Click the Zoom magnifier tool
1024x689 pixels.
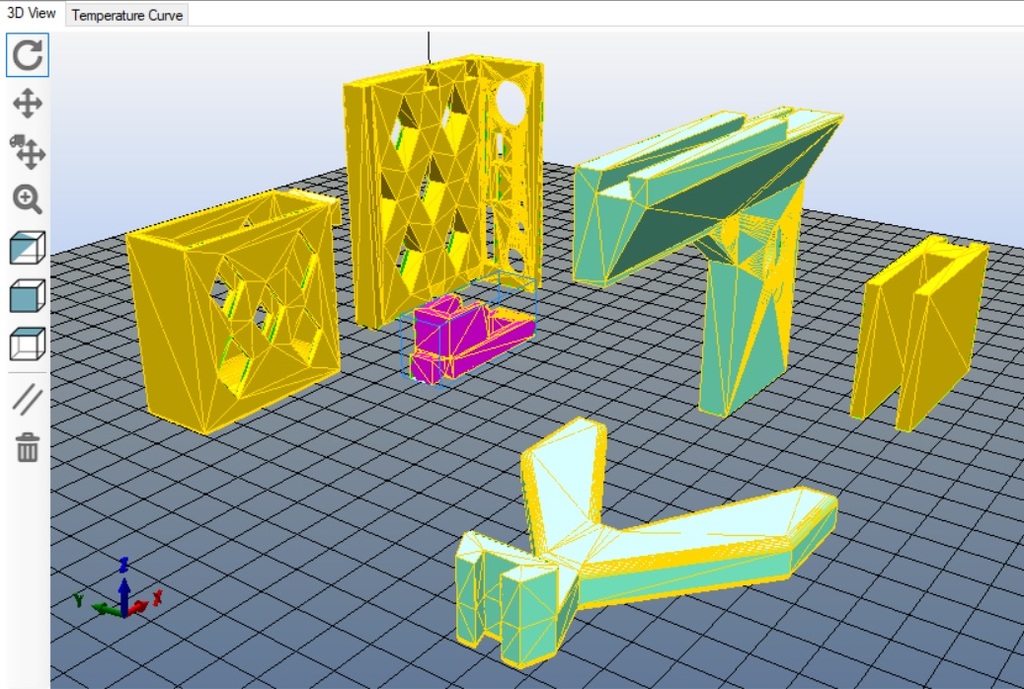(x=27, y=199)
